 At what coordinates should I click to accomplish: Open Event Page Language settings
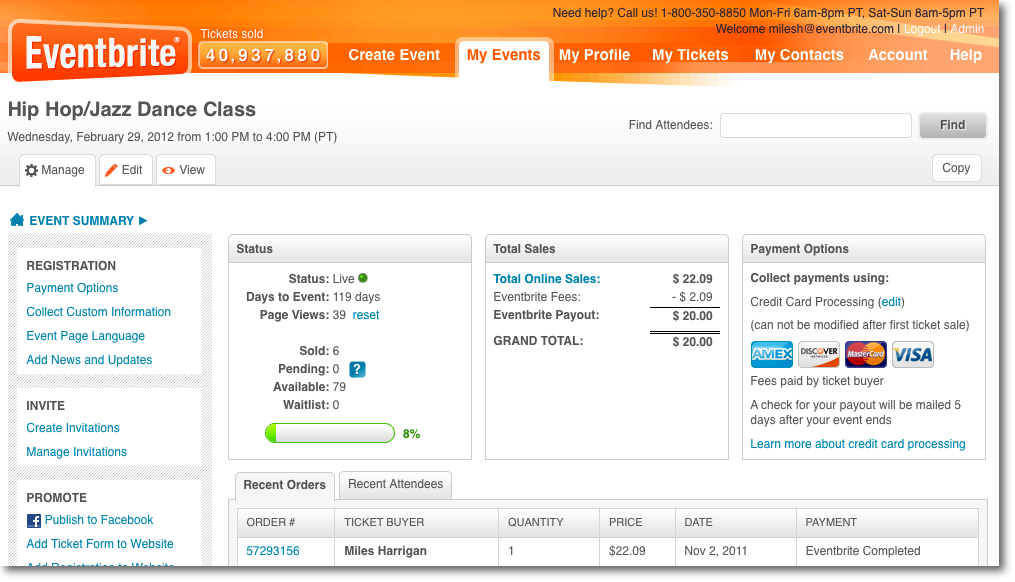click(85, 336)
